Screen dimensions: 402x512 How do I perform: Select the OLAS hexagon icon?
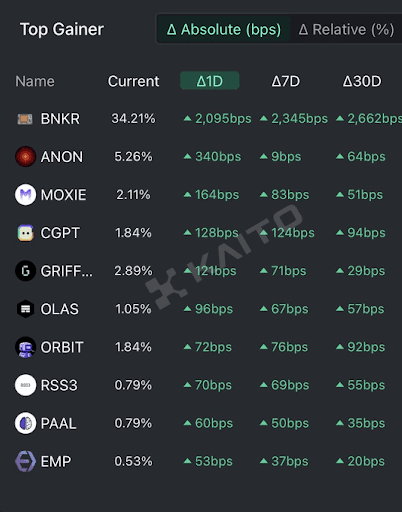[25, 309]
